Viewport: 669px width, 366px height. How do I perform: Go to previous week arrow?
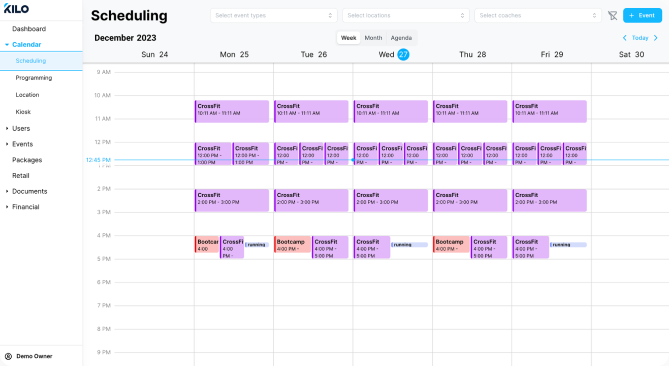click(x=625, y=38)
